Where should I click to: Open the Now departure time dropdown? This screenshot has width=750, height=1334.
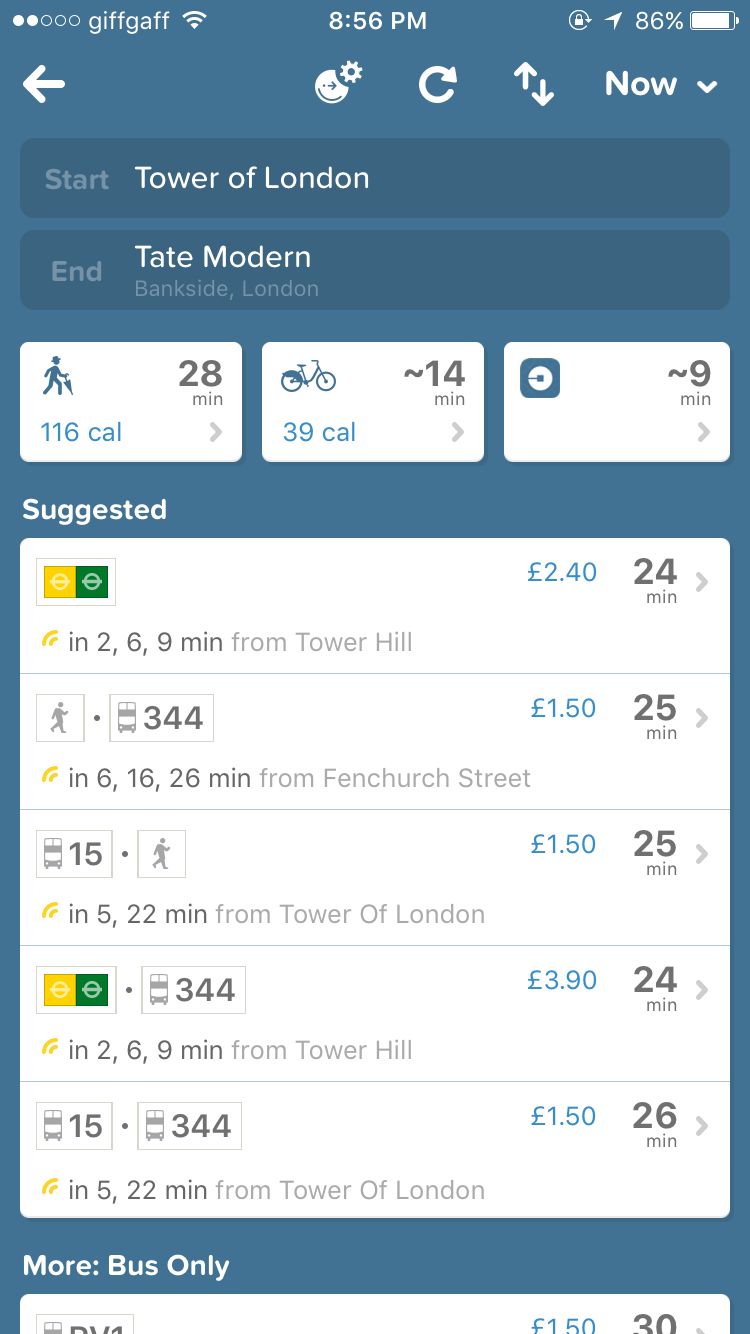(x=661, y=85)
